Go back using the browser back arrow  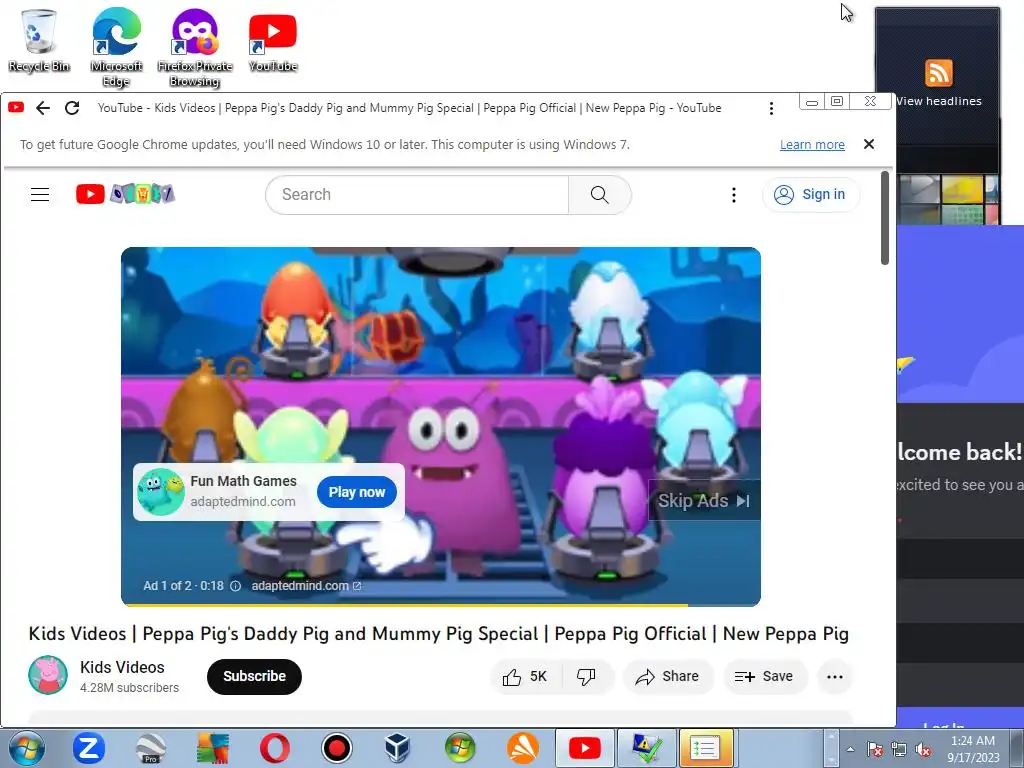[x=43, y=108]
